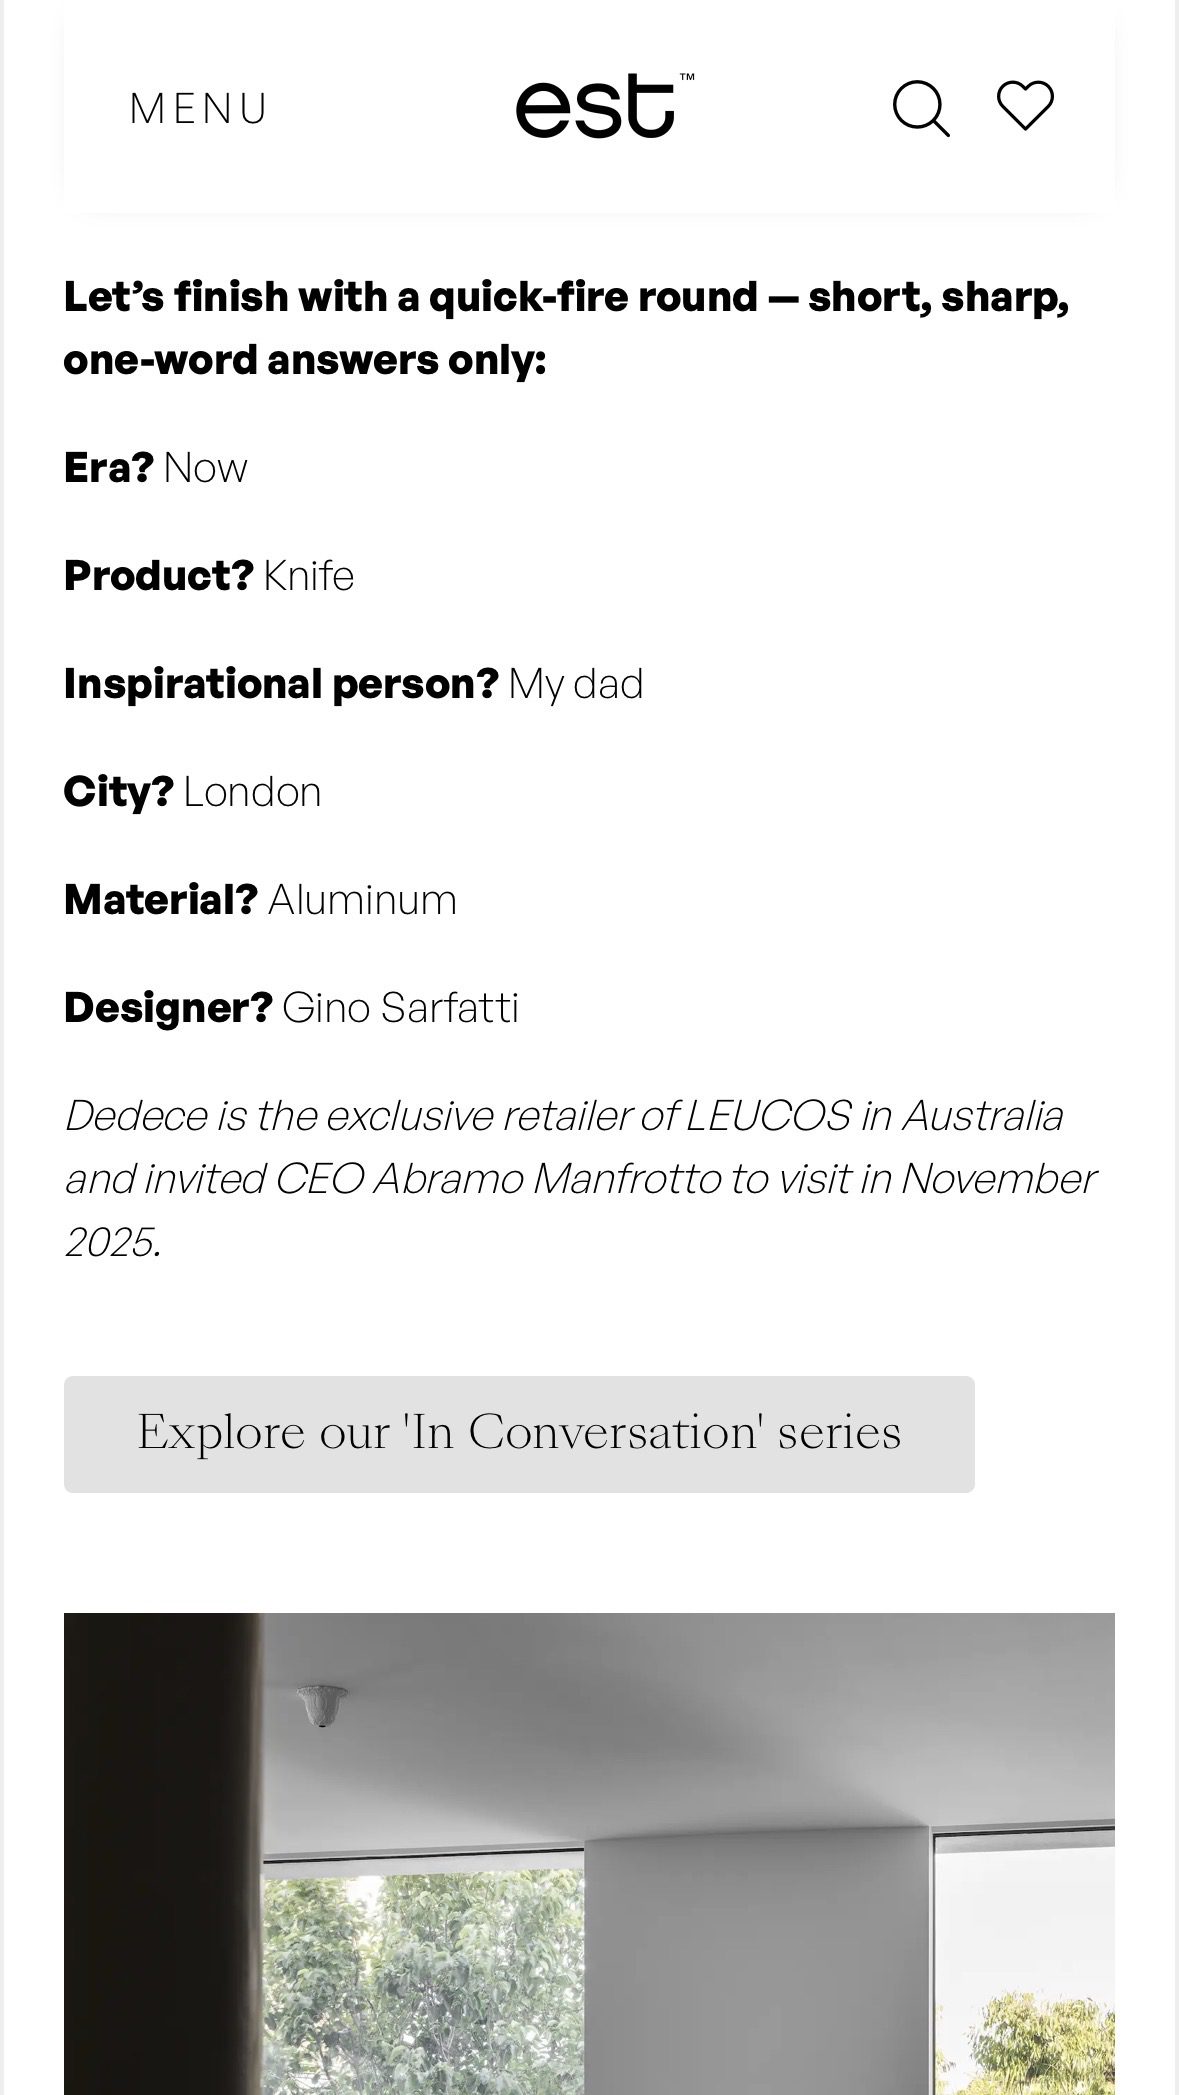Open the MENU navigation
This screenshot has height=2095, width=1179.
tap(199, 109)
